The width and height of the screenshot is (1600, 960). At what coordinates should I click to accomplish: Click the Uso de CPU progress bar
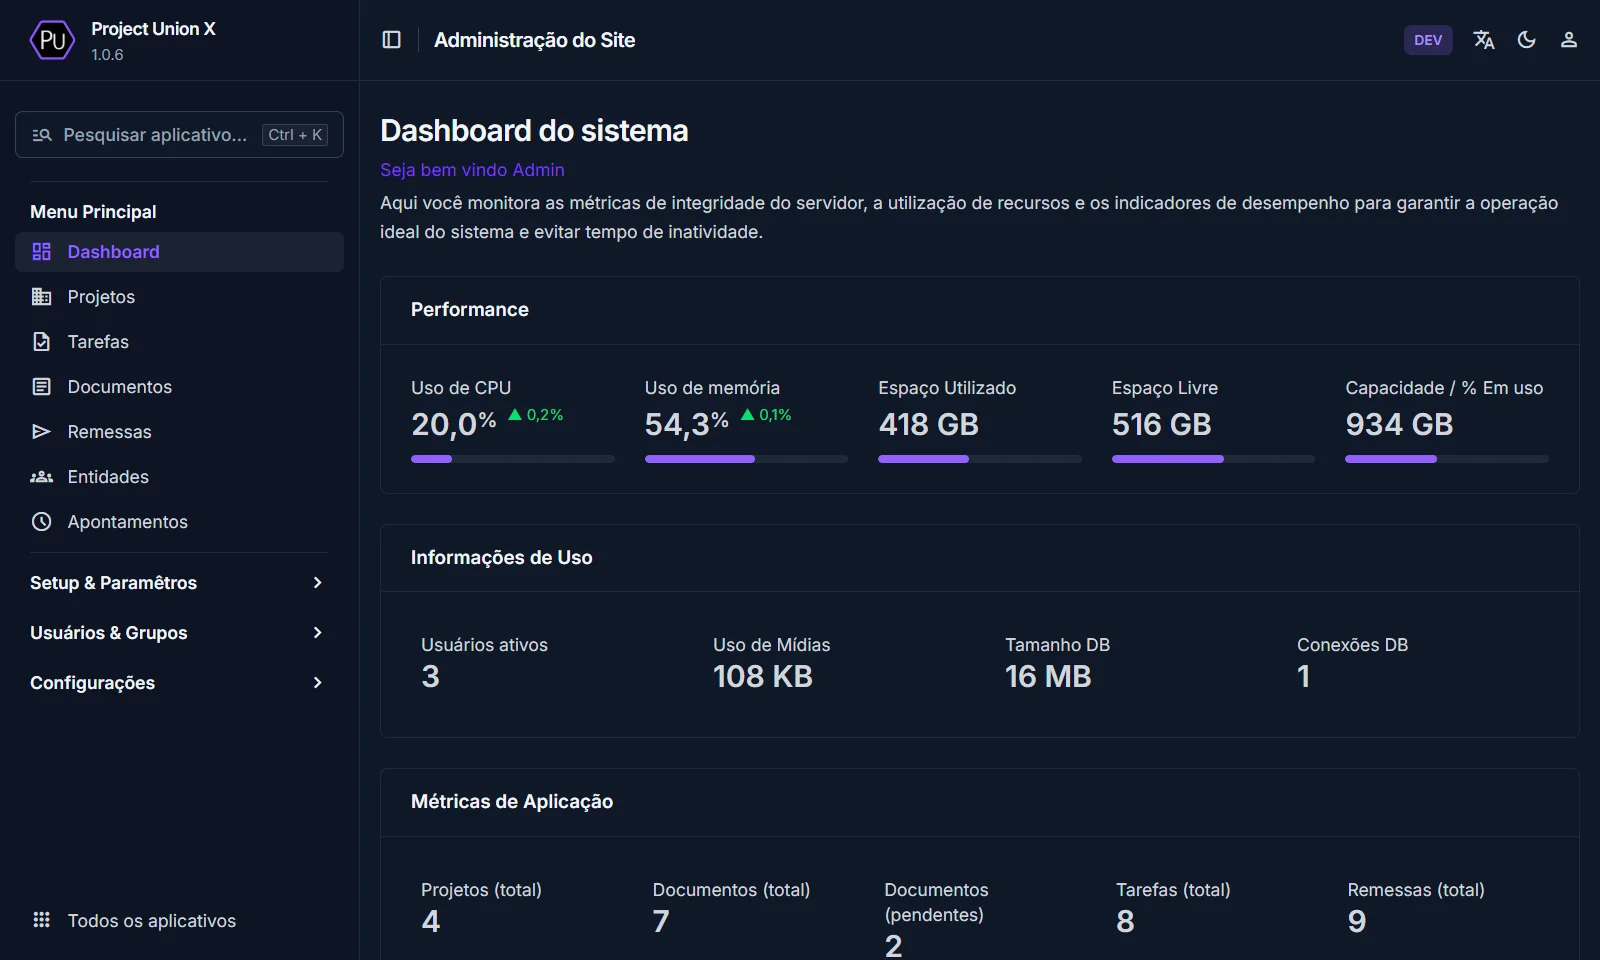tap(512, 459)
